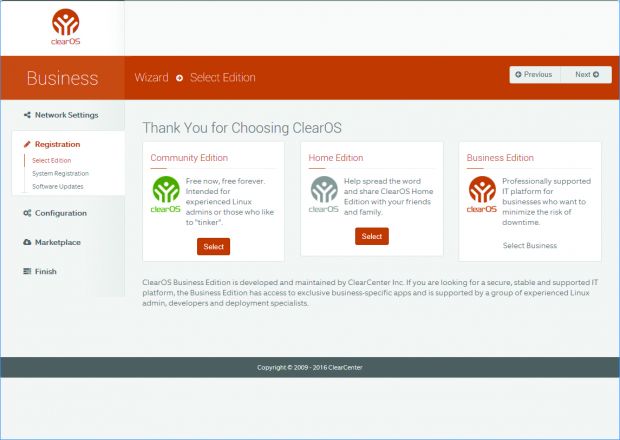Image resolution: width=620 pixels, height=440 pixels.
Task: Expand the Configuration sidebar section
Action: click(x=60, y=213)
